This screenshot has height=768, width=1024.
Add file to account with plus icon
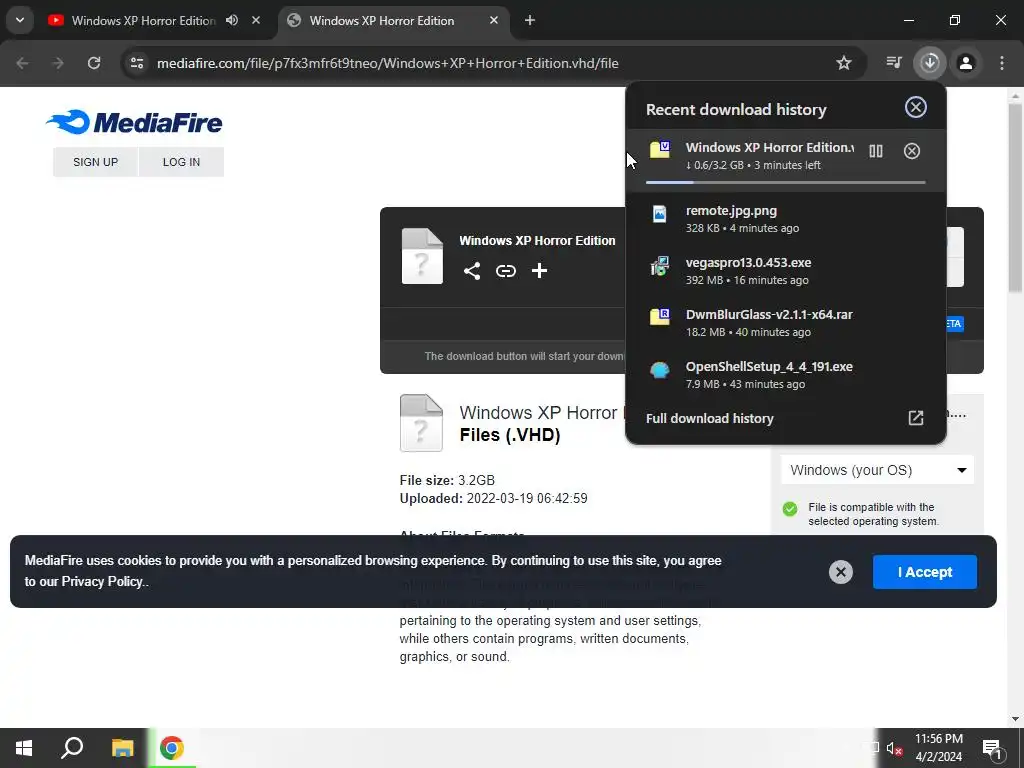click(x=539, y=270)
